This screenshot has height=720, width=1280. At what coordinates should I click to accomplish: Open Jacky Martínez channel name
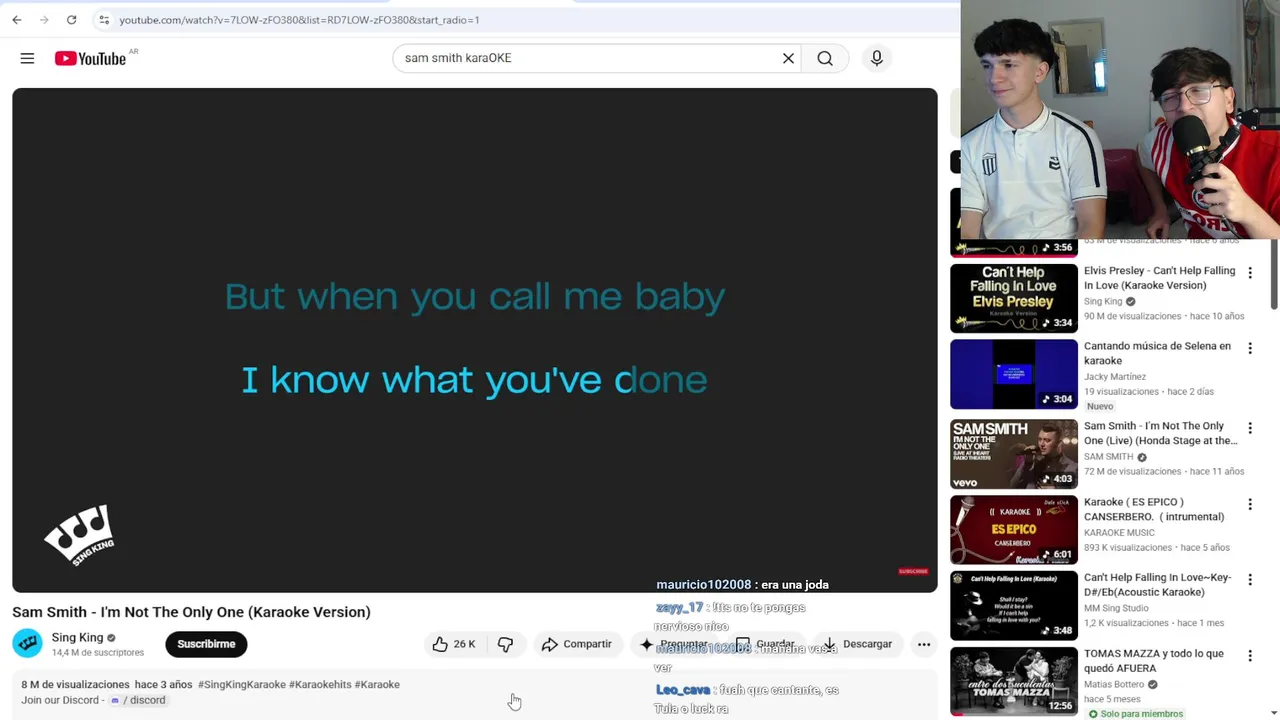click(1115, 377)
